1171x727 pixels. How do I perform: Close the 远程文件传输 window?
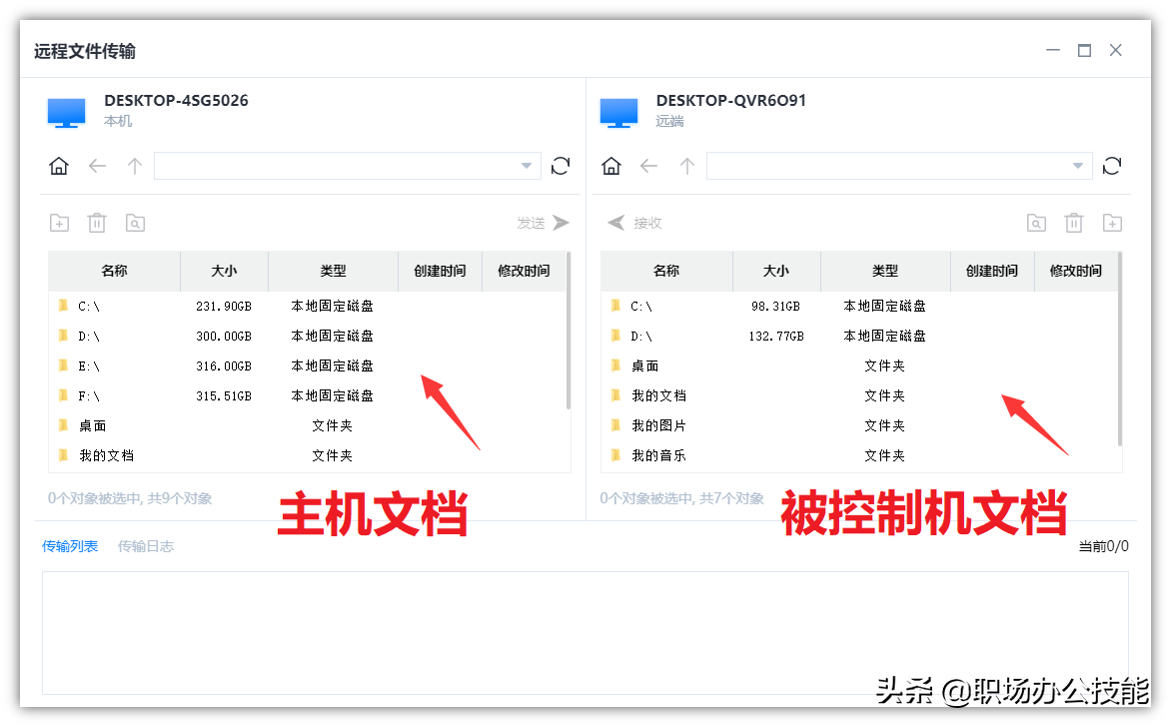tap(1116, 50)
